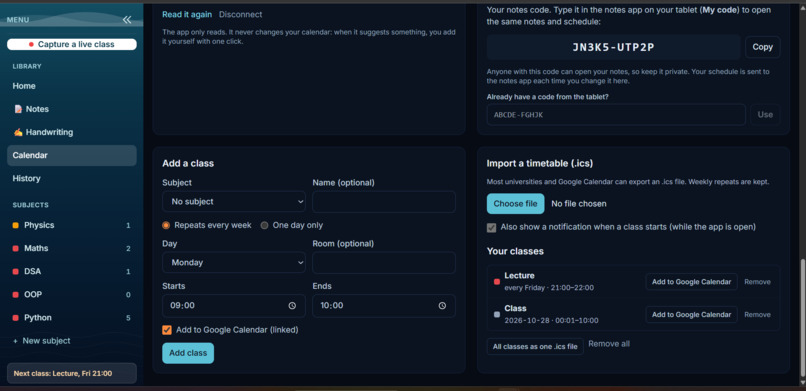Click the Room (optional) input field

coord(384,263)
